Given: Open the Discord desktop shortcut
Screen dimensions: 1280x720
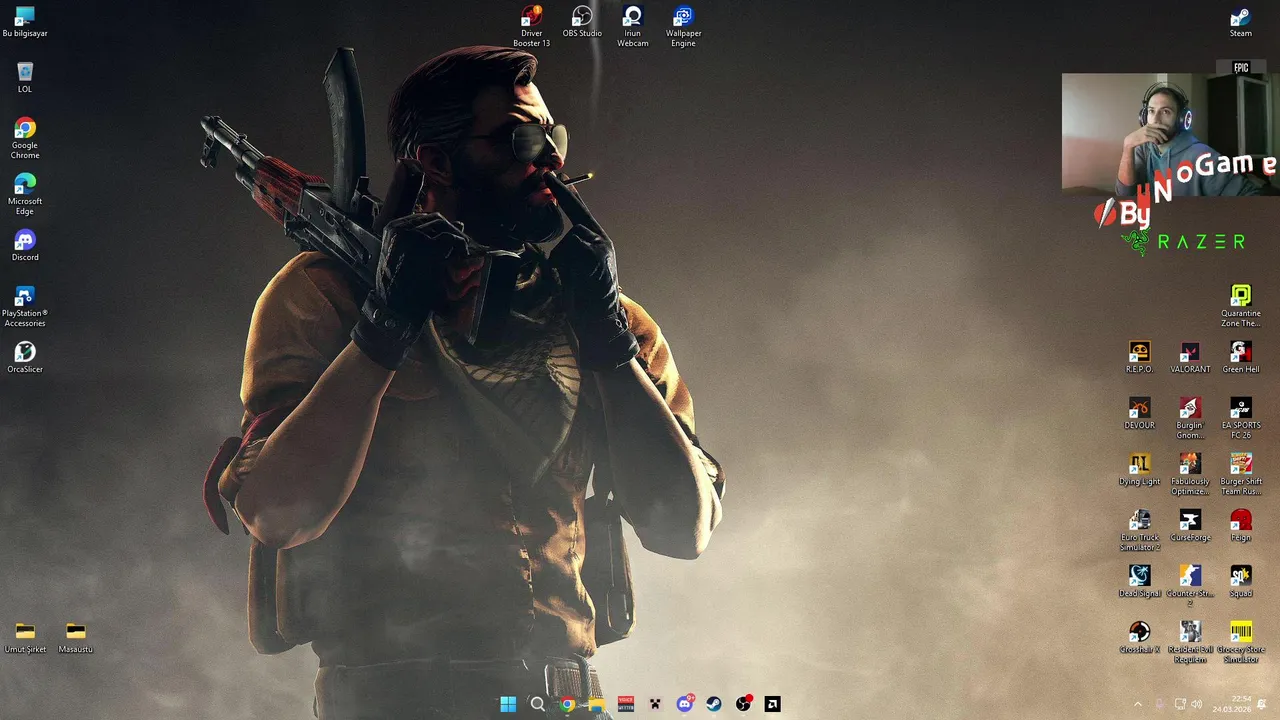Looking at the screenshot, I should point(25,246).
